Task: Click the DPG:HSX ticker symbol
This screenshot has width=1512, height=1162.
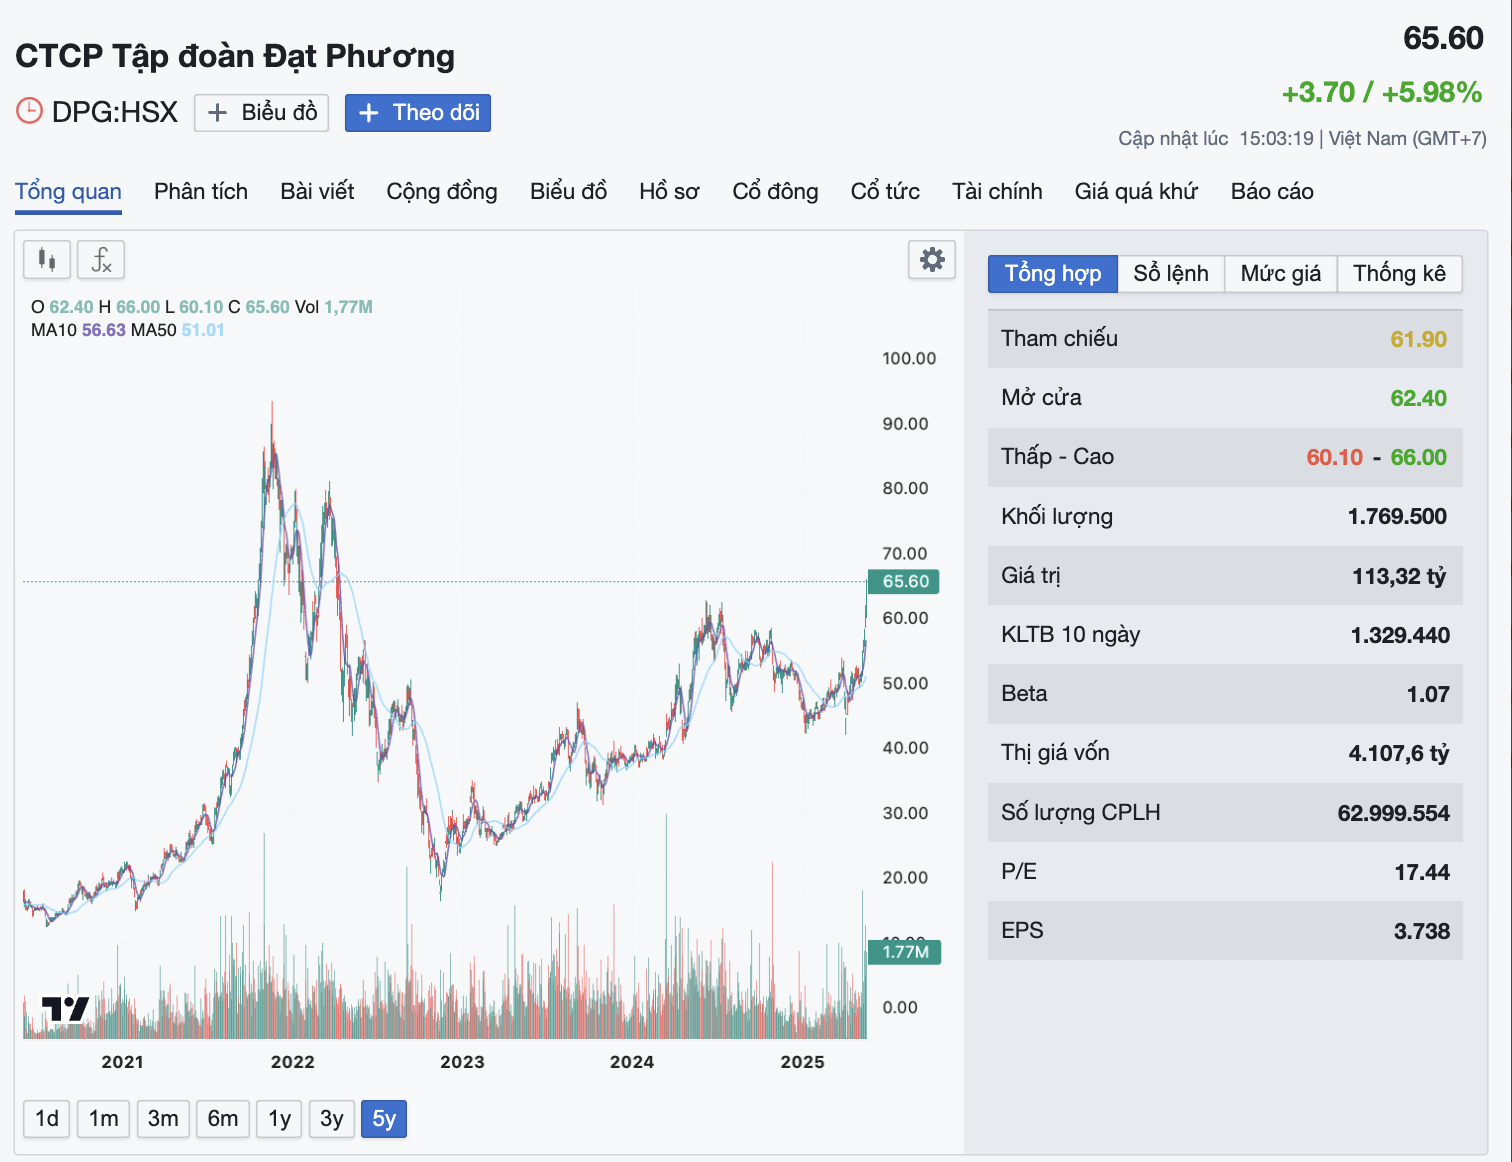Action: click(115, 112)
